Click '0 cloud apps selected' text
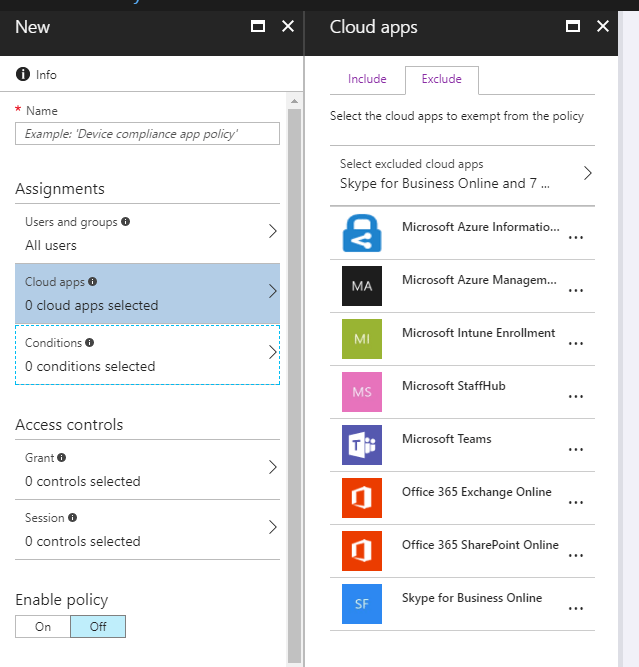This screenshot has height=667, width=639. click(x=91, y=305)
